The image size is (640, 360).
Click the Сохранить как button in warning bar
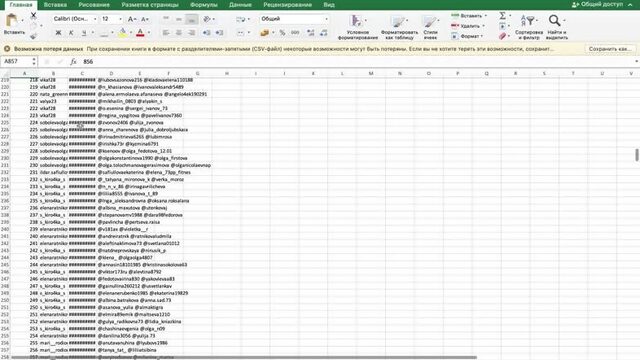point(610,49)
